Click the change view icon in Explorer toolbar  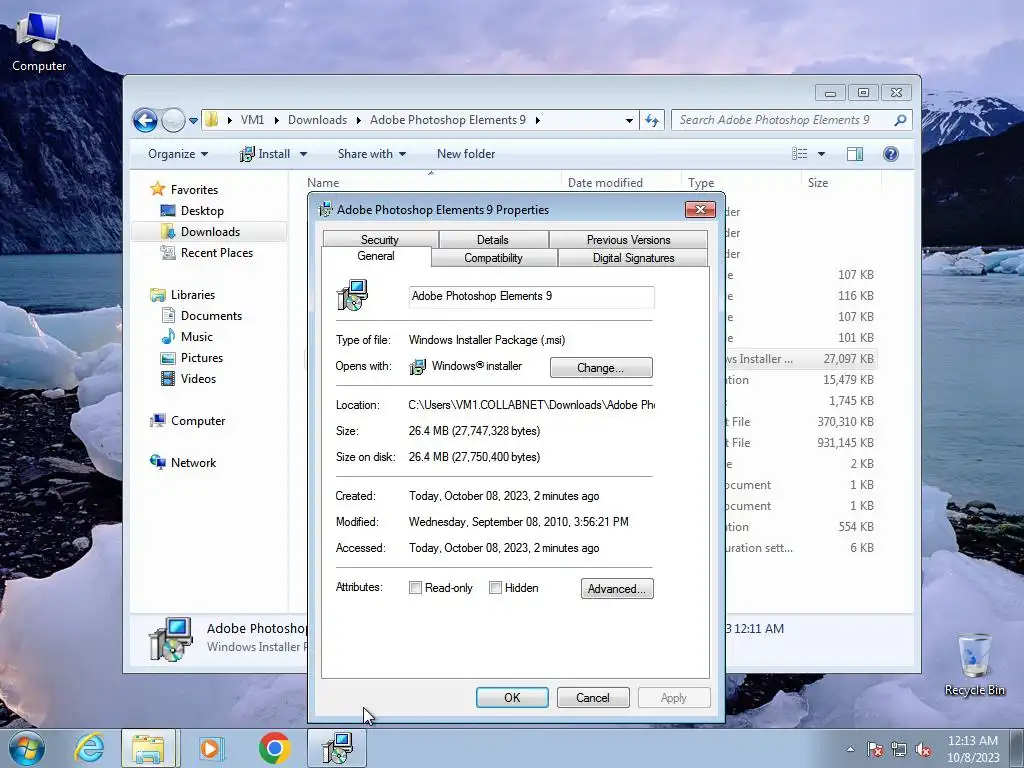click(799, 153)
